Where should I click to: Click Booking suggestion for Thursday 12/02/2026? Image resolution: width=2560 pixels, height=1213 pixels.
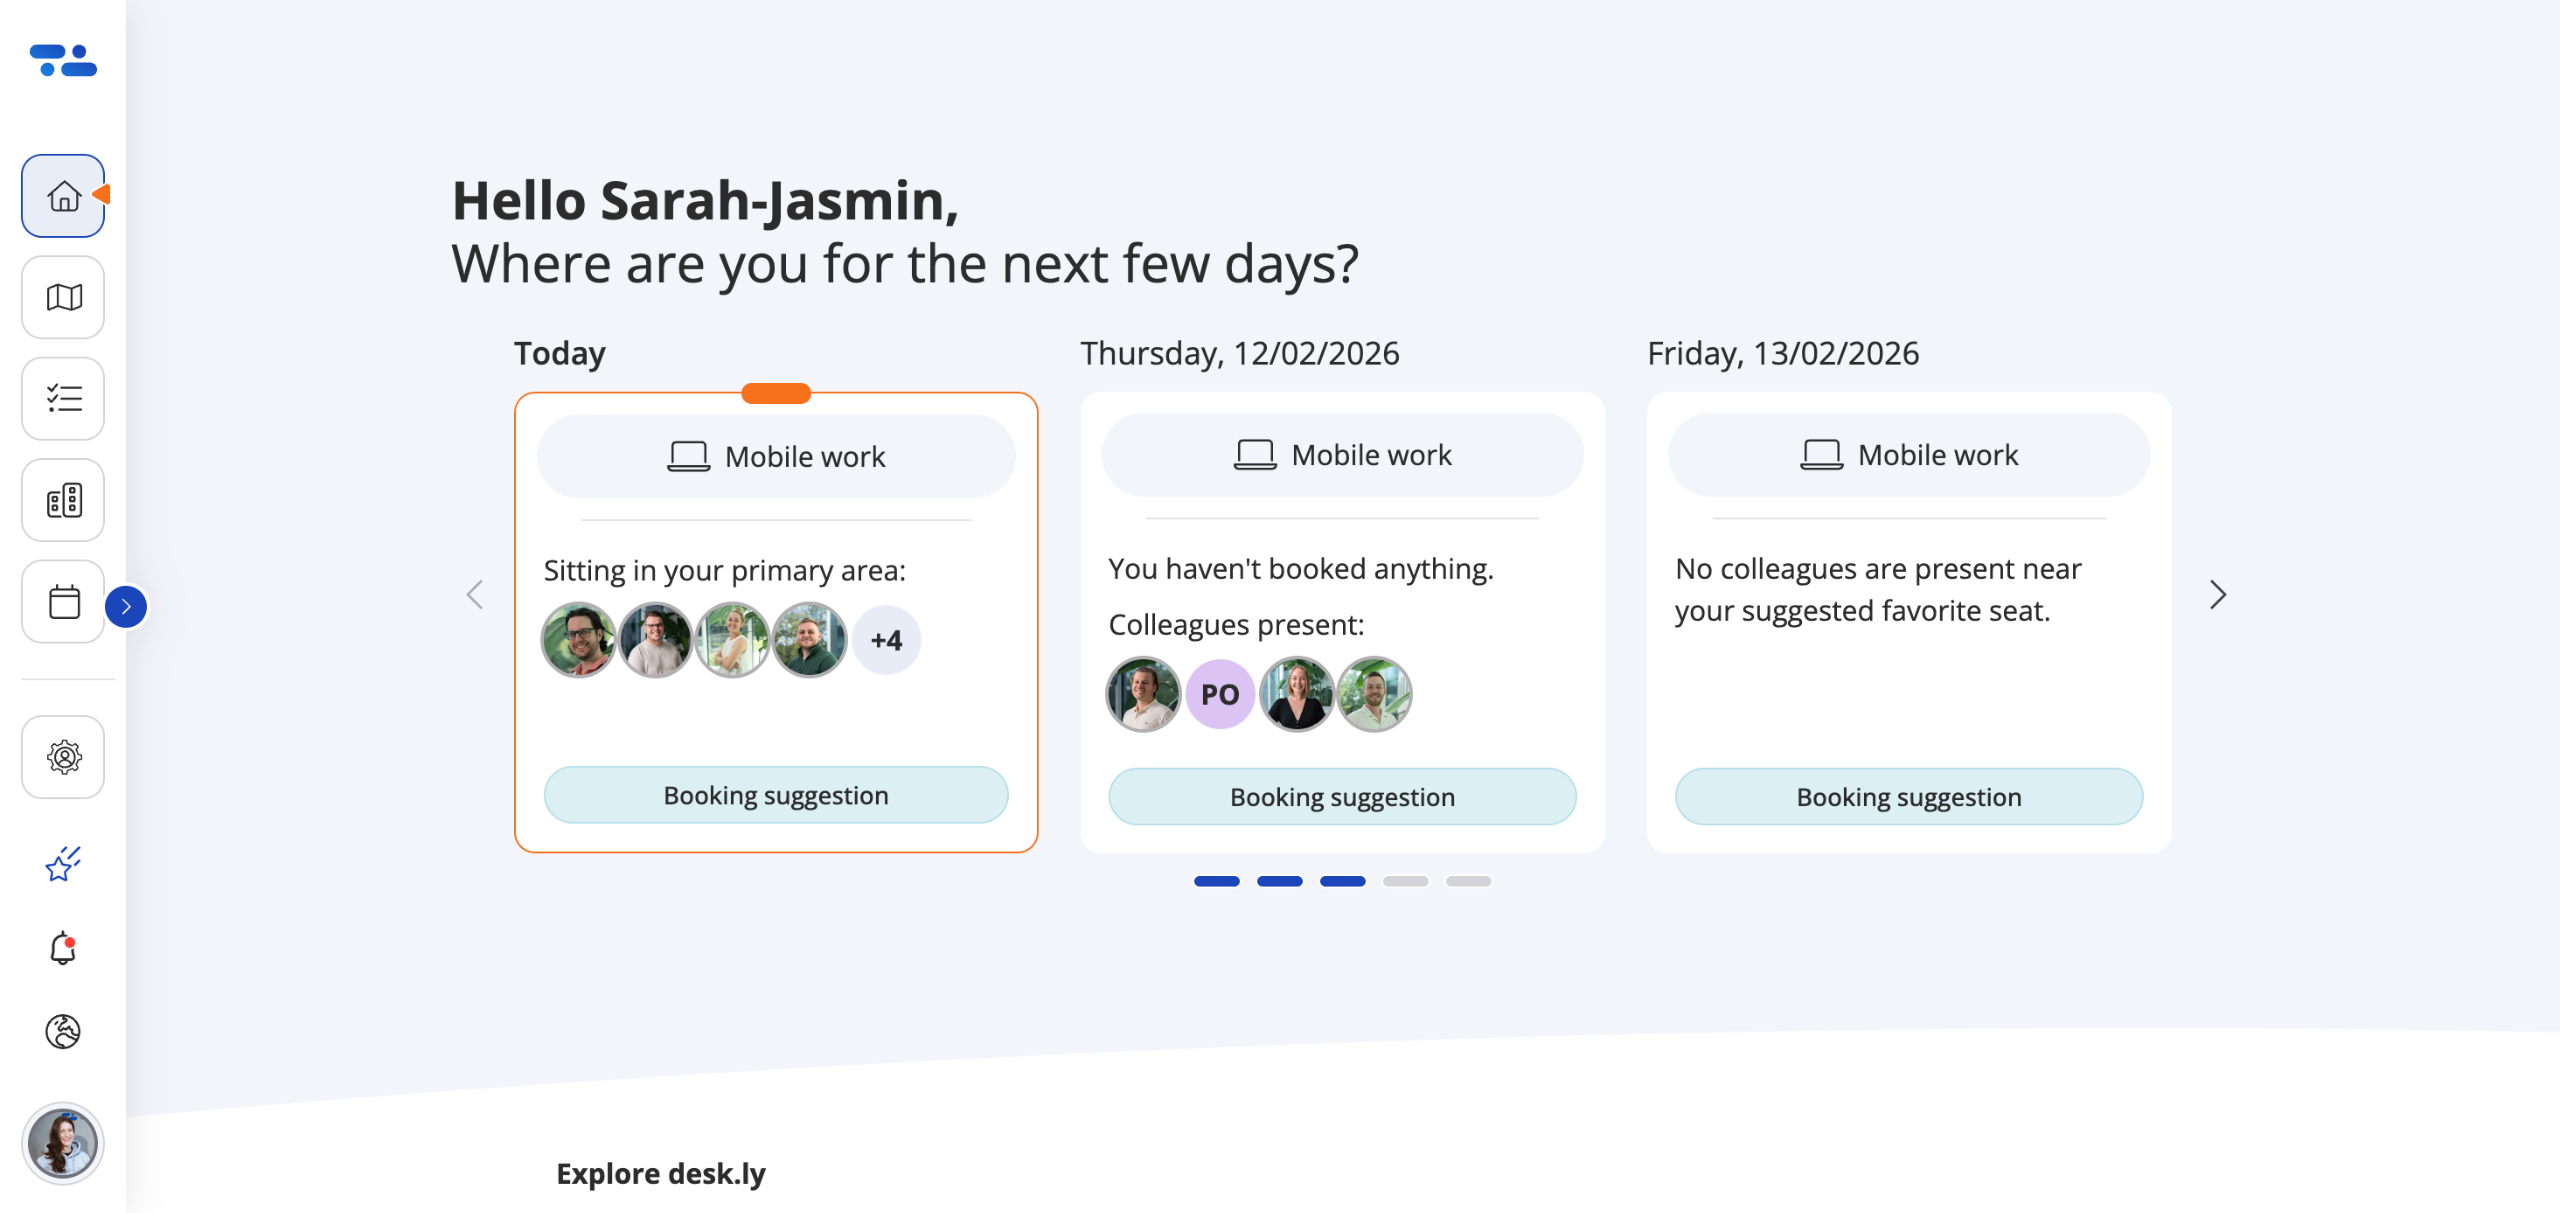coord(1342,797)
